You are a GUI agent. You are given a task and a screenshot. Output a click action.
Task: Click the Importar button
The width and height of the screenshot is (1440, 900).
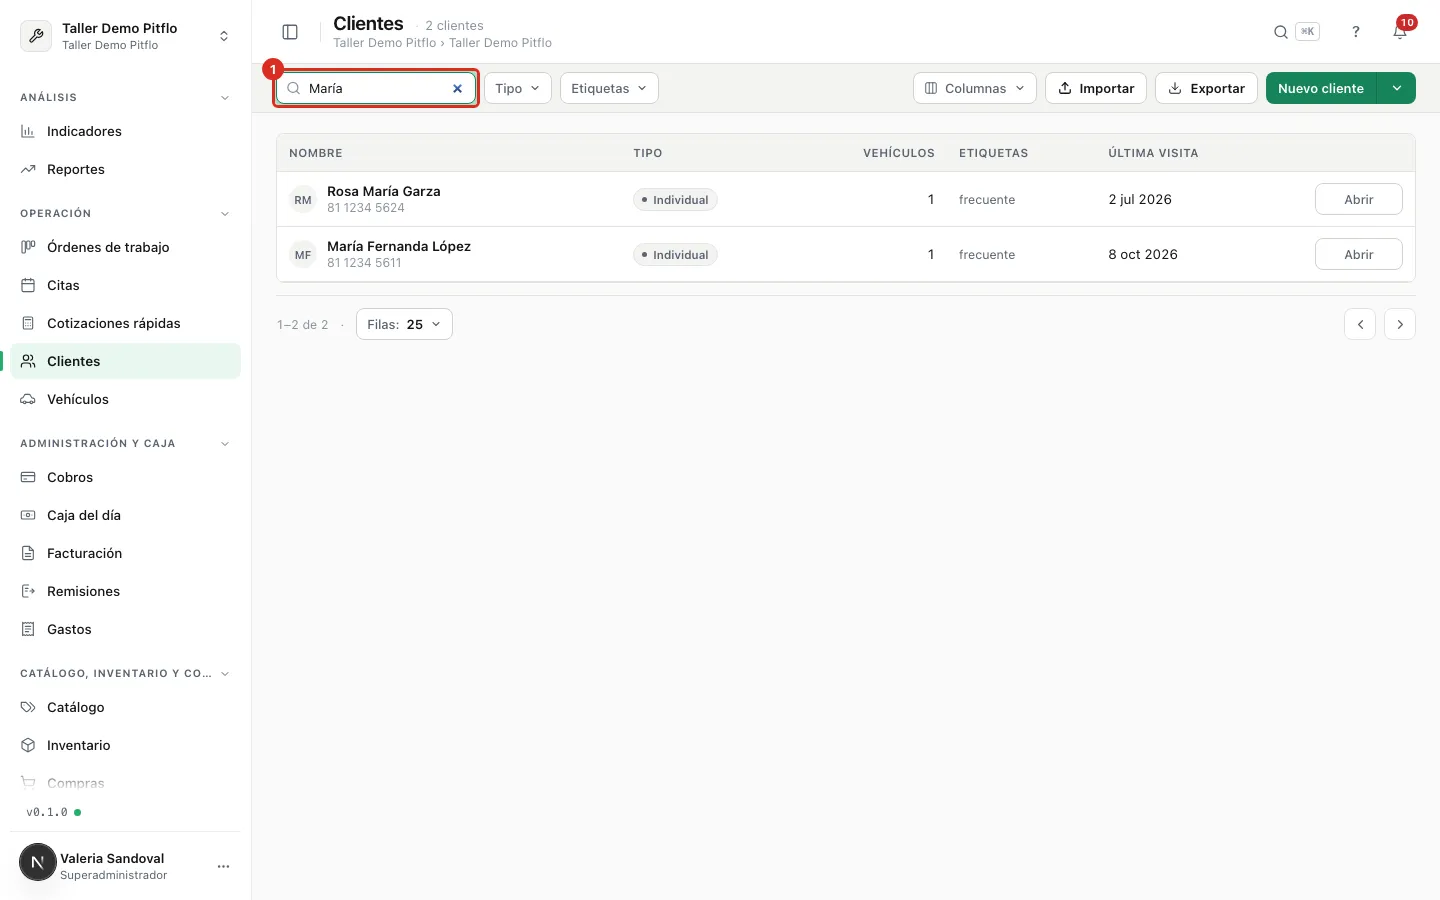[x=1096, y=88]
